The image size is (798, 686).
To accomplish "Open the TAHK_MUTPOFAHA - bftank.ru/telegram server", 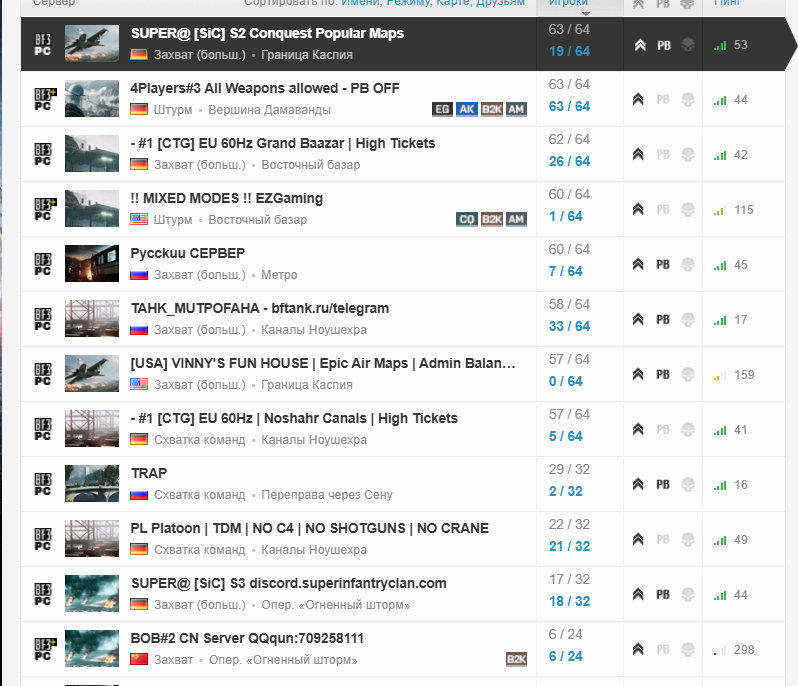I will [x=260, y=308].
